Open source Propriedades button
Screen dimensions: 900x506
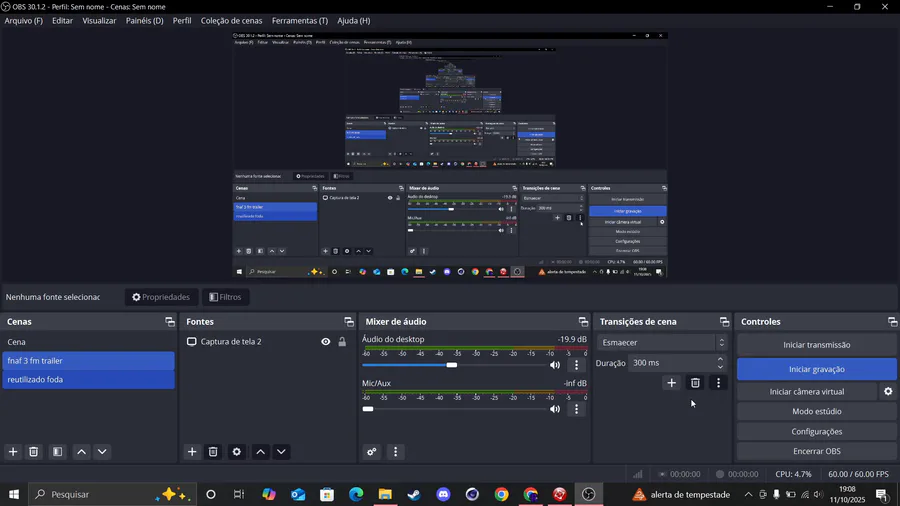tap(161, 297)
